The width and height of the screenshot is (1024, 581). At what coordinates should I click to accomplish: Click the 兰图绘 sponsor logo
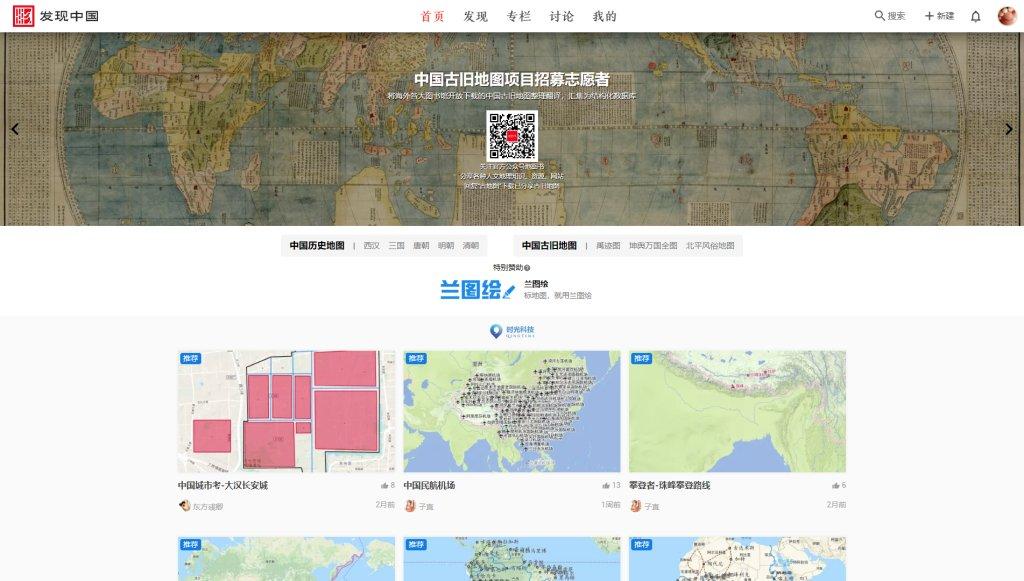tap(477, 289)
